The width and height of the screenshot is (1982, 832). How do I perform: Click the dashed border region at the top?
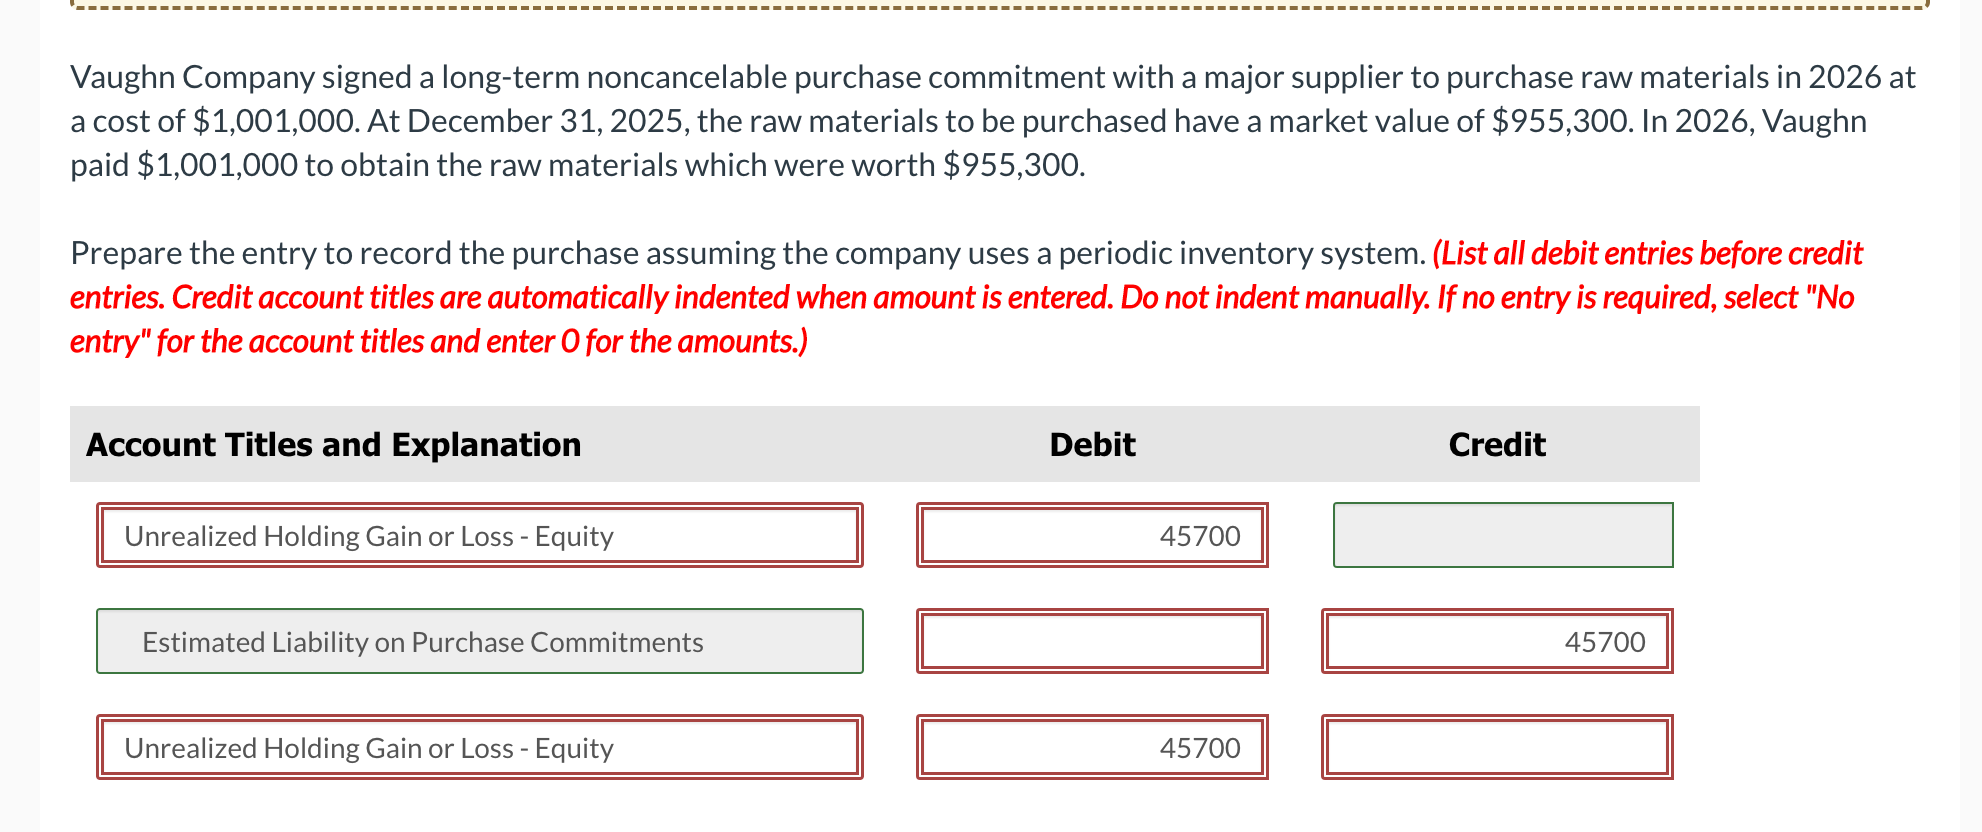coord(990,8)
